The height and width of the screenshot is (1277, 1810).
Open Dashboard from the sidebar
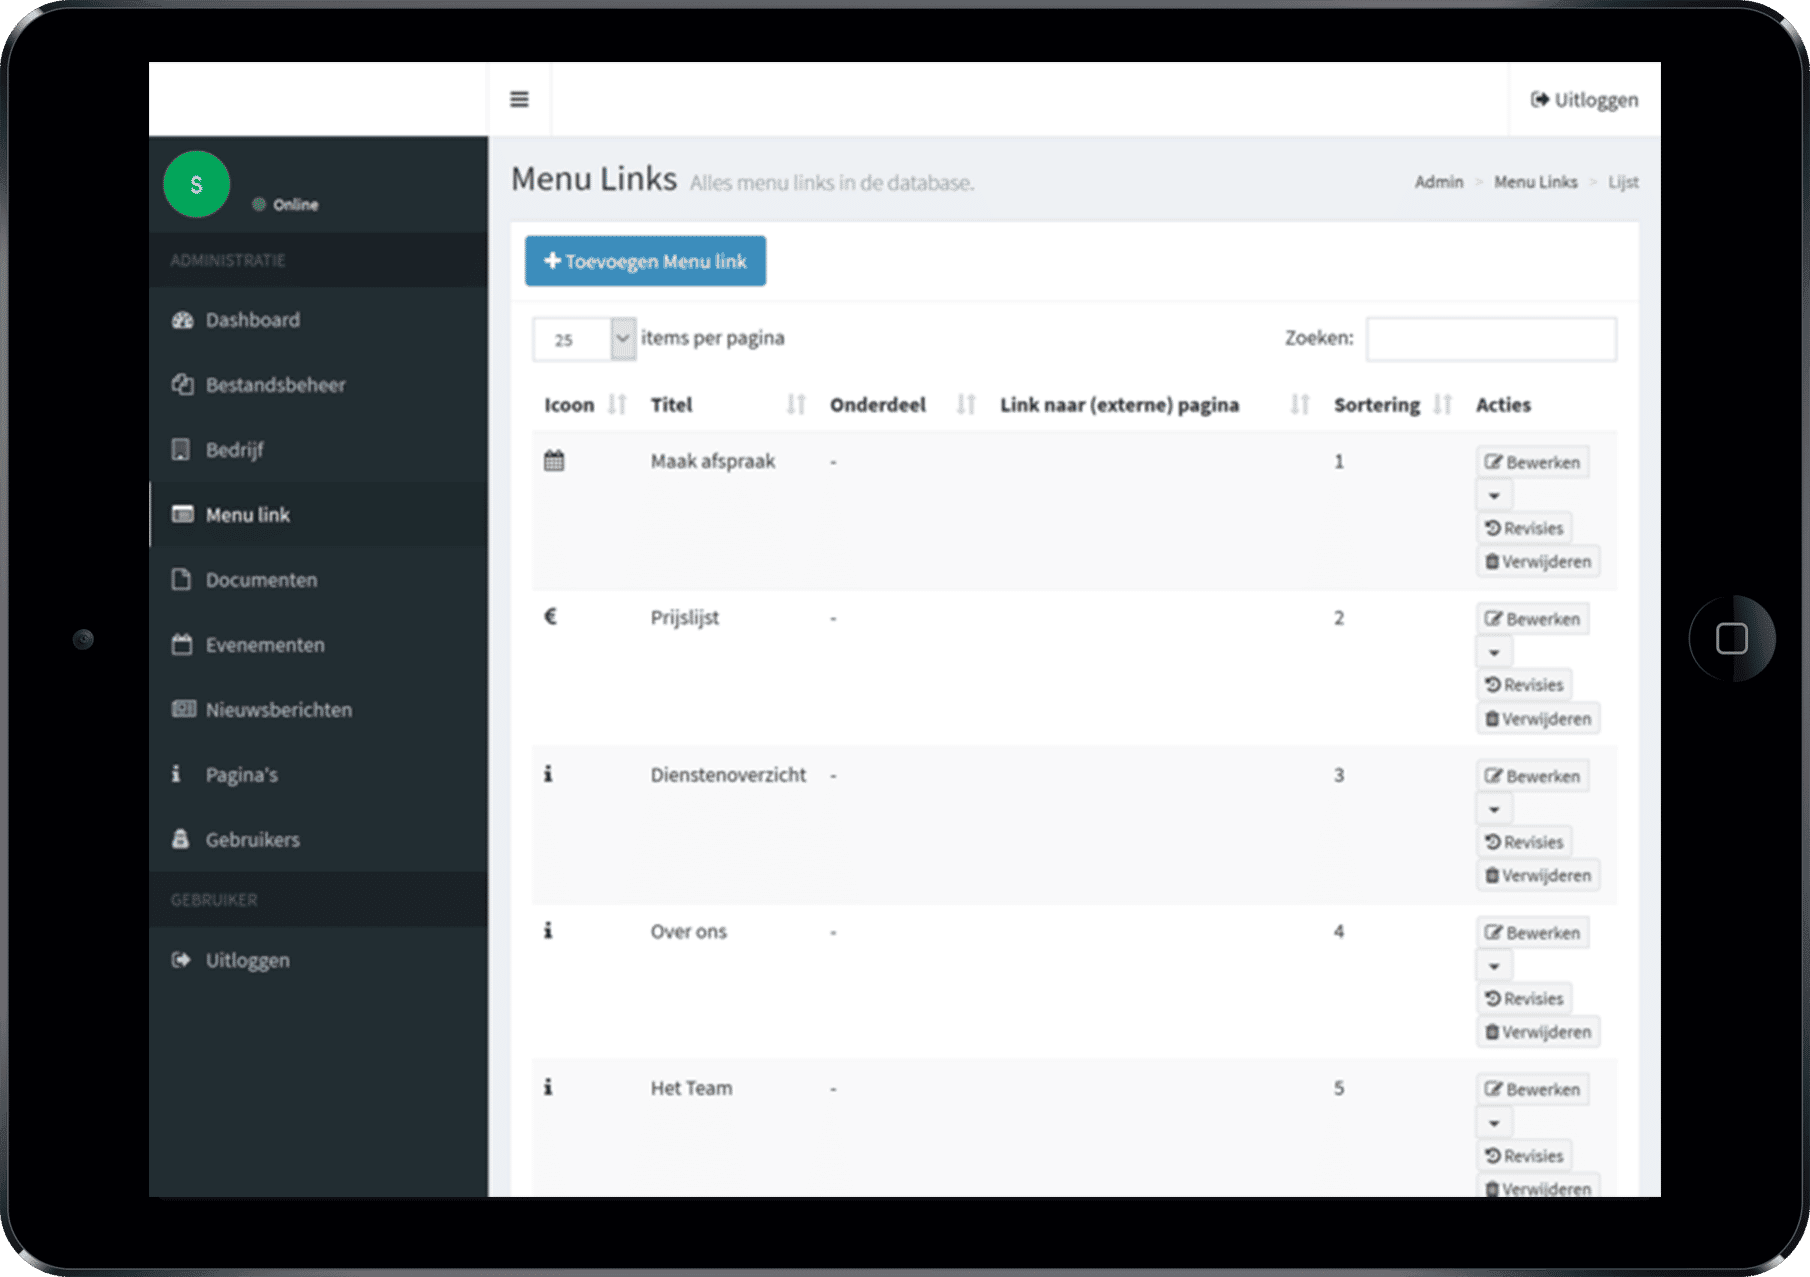(x=319, y=320)
